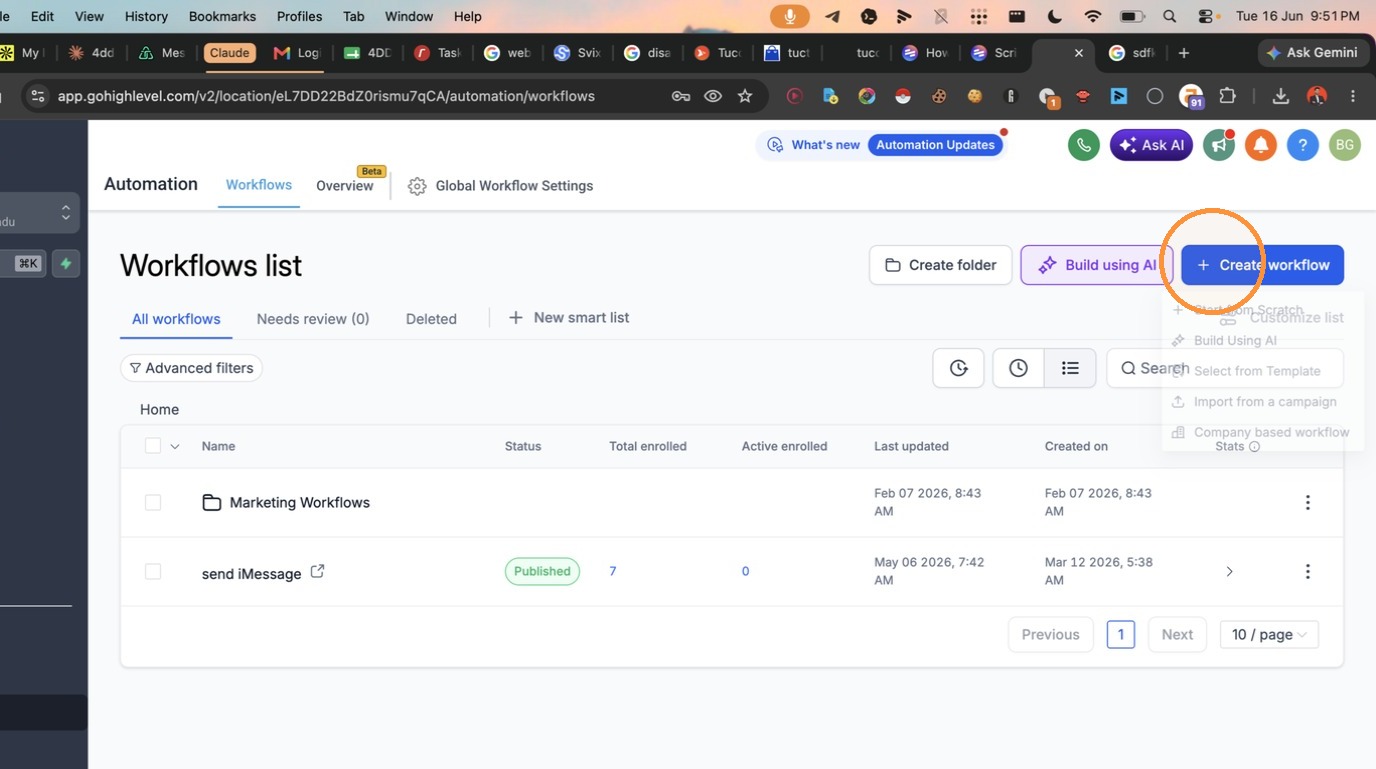Expand the bulk select chevron in header
The image size is (1376, 769).
click(175, 446)
